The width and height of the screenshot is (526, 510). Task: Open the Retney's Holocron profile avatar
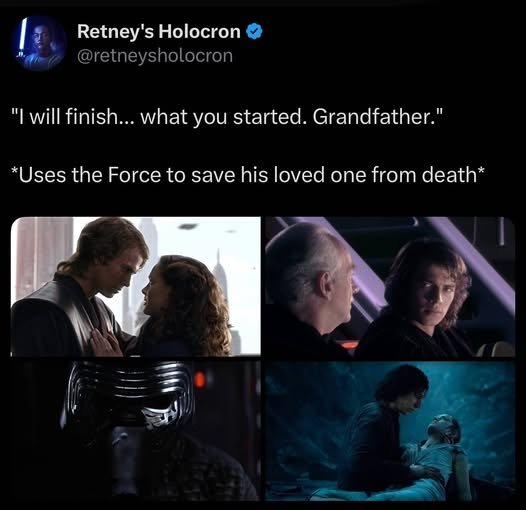point(38,43)
